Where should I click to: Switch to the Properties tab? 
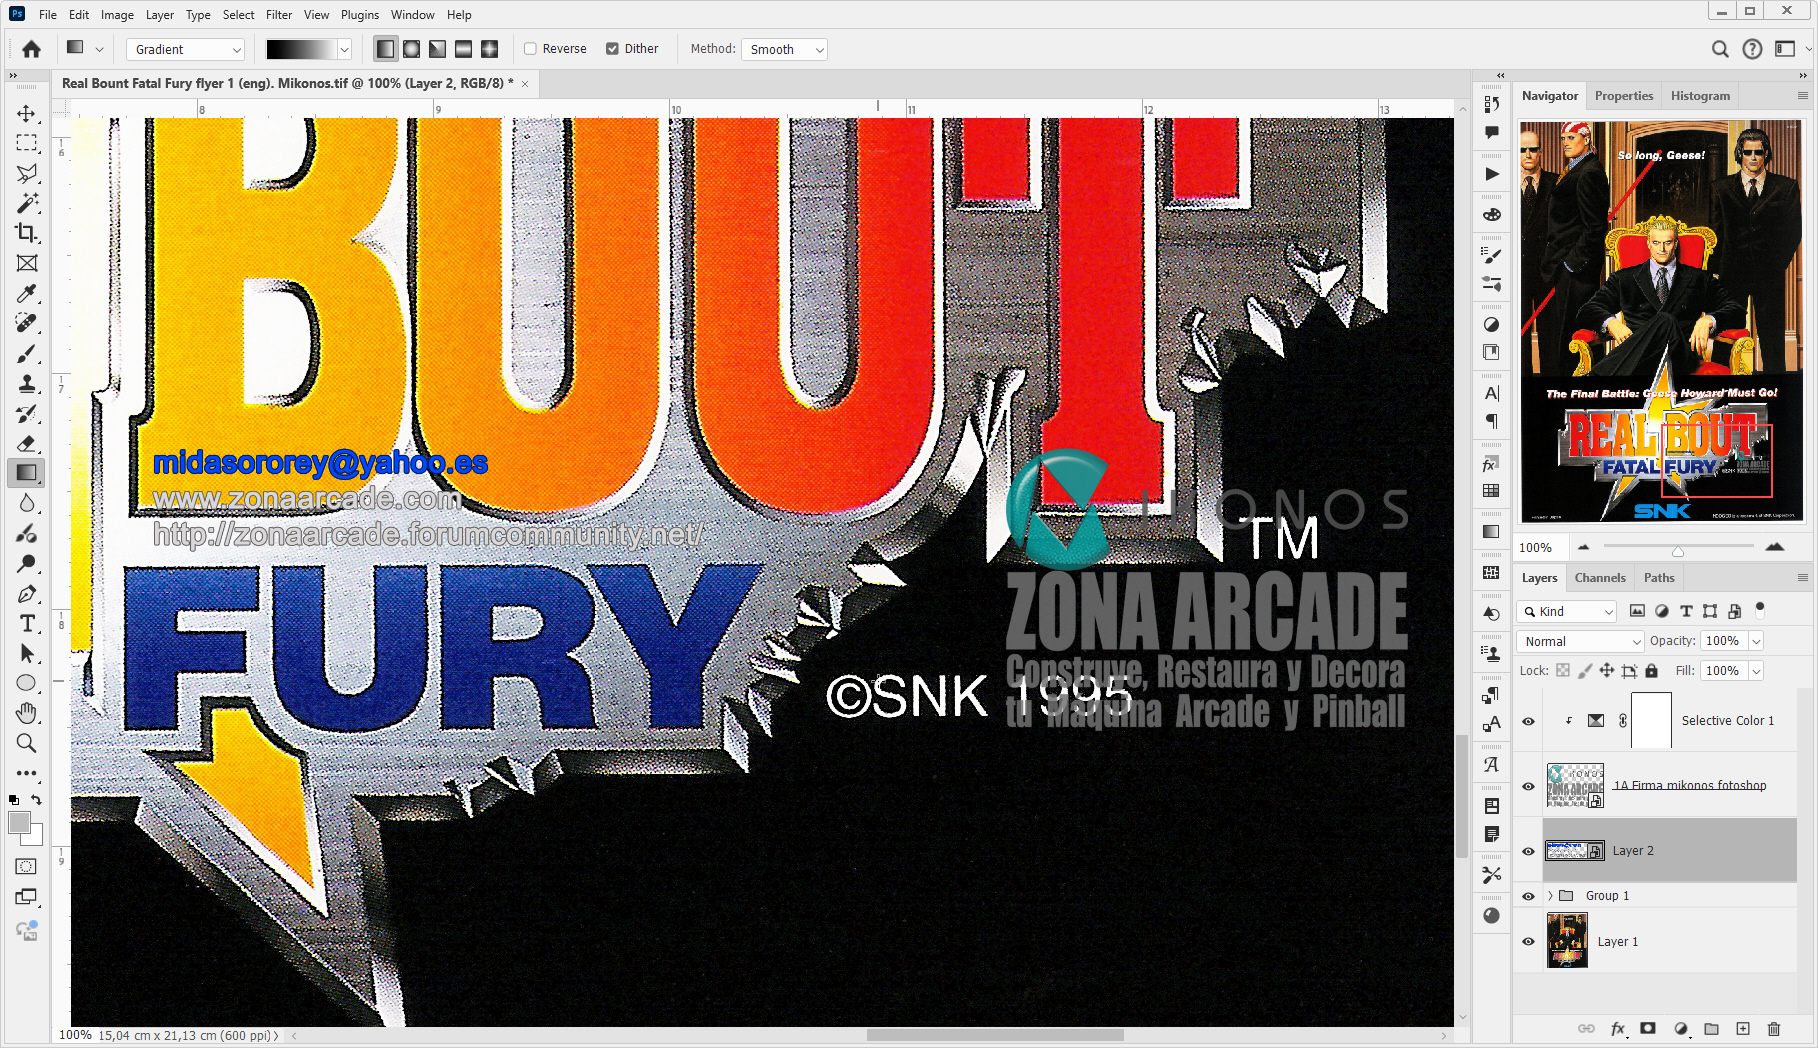pyautogui.click(x=1624, y=96)
